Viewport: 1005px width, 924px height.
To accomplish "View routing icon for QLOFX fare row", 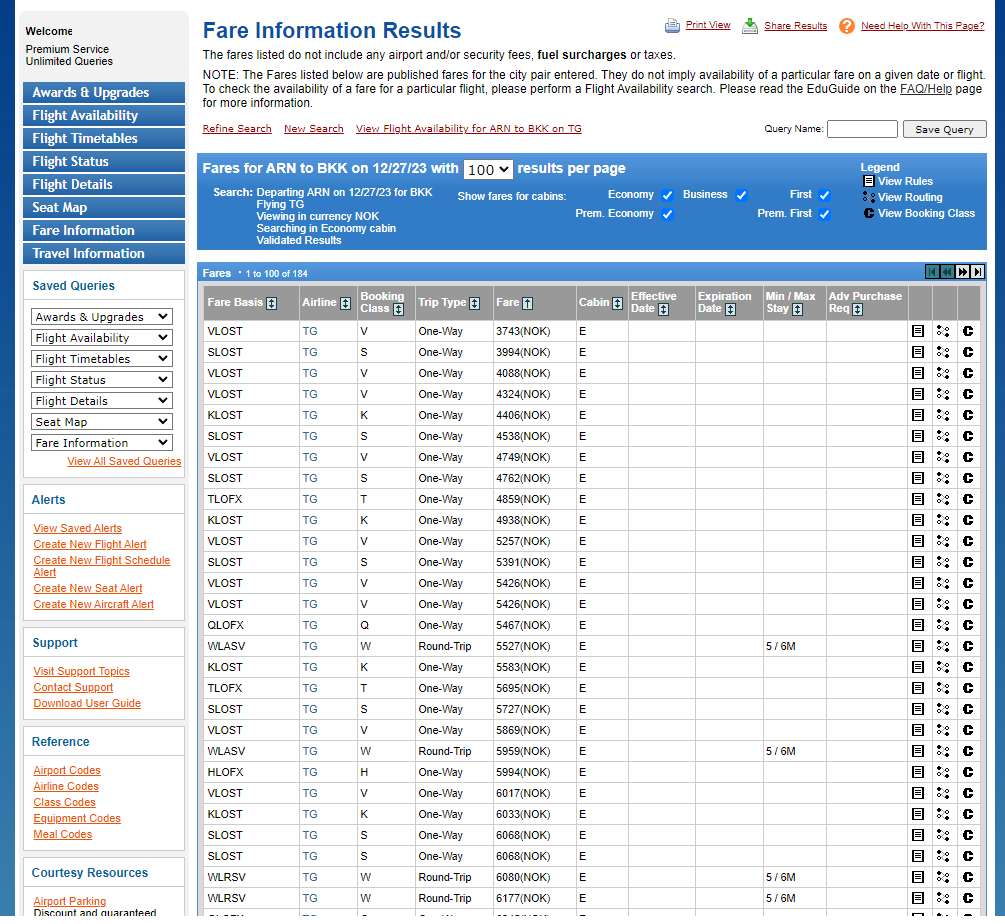I will [943, 625].
